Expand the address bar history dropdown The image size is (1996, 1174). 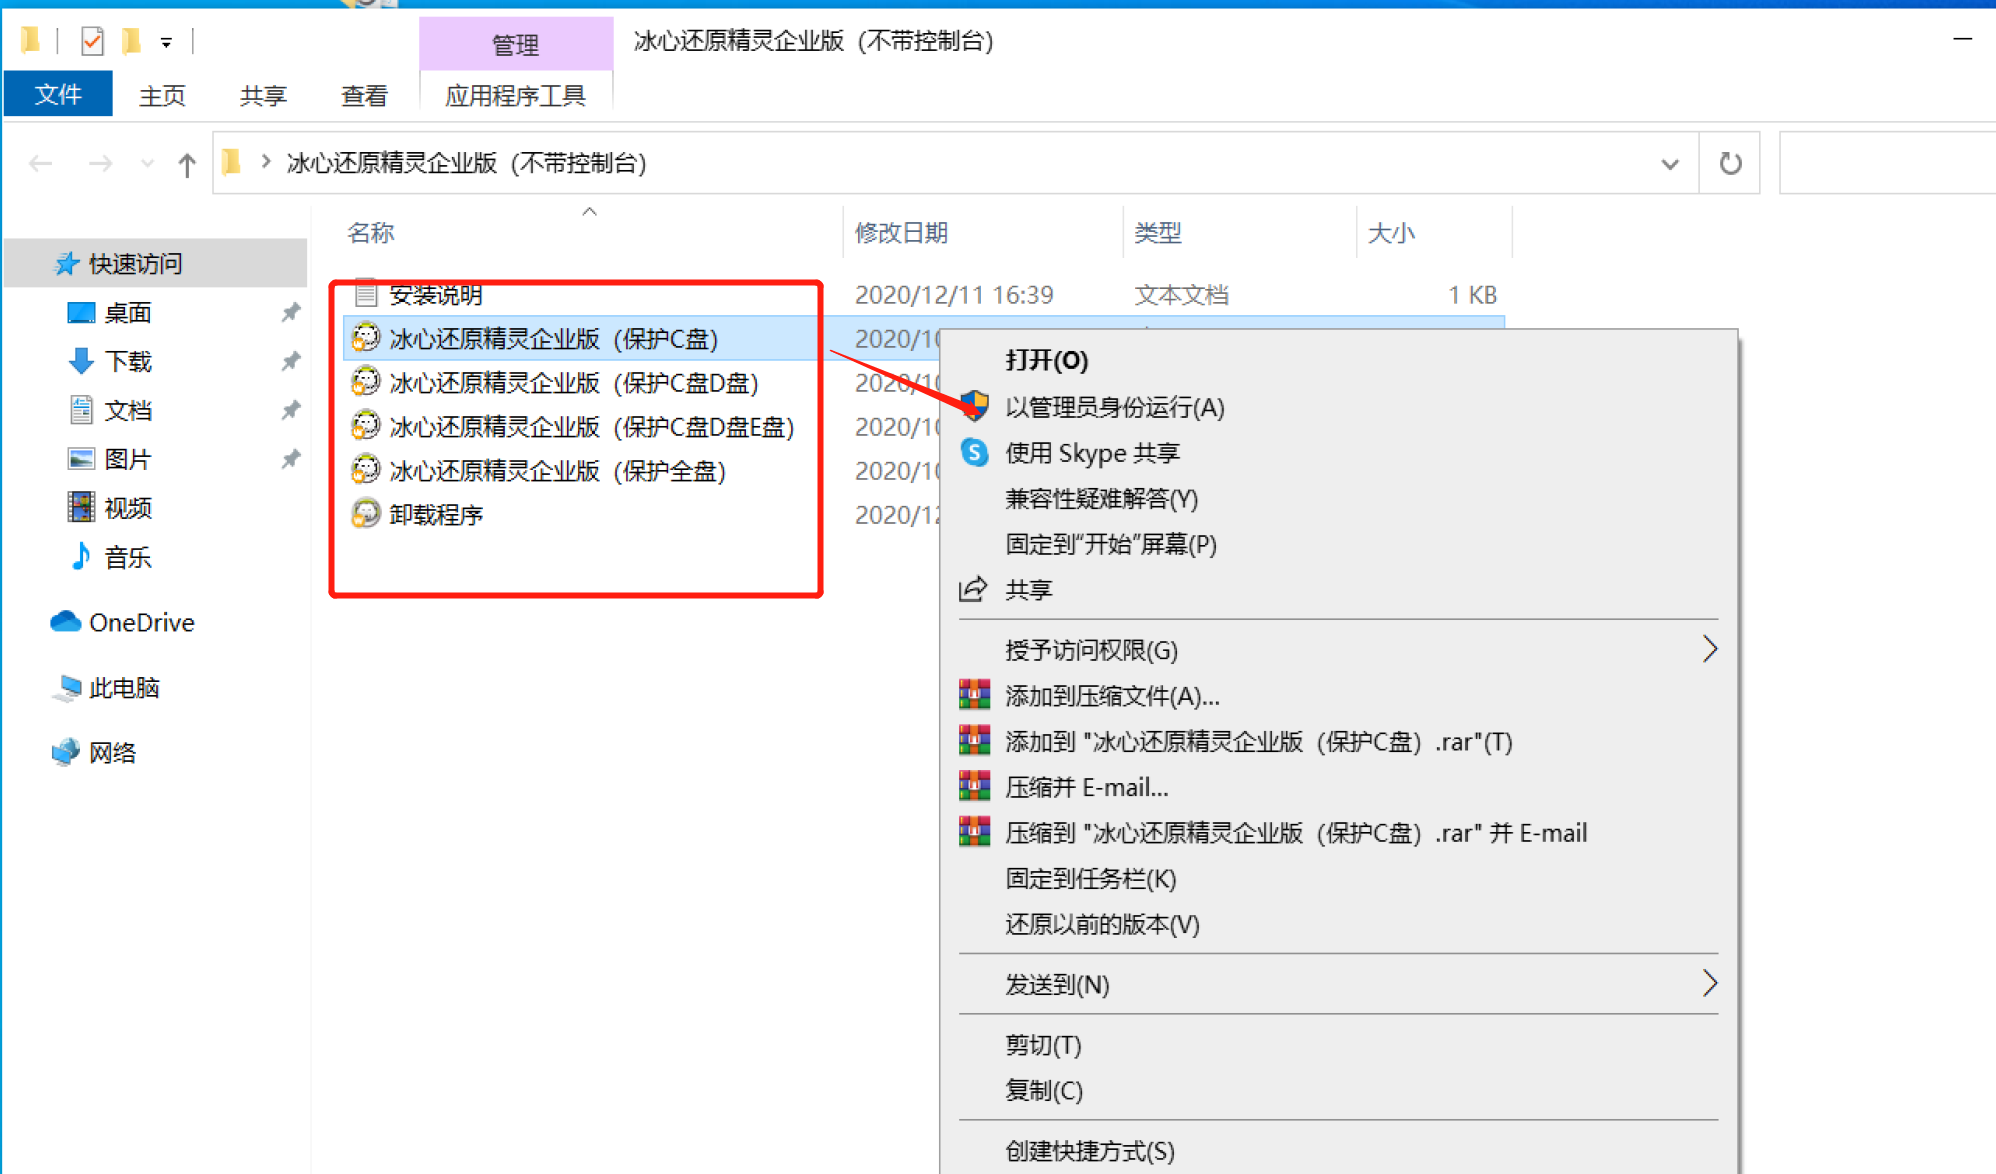(1670, 164)
